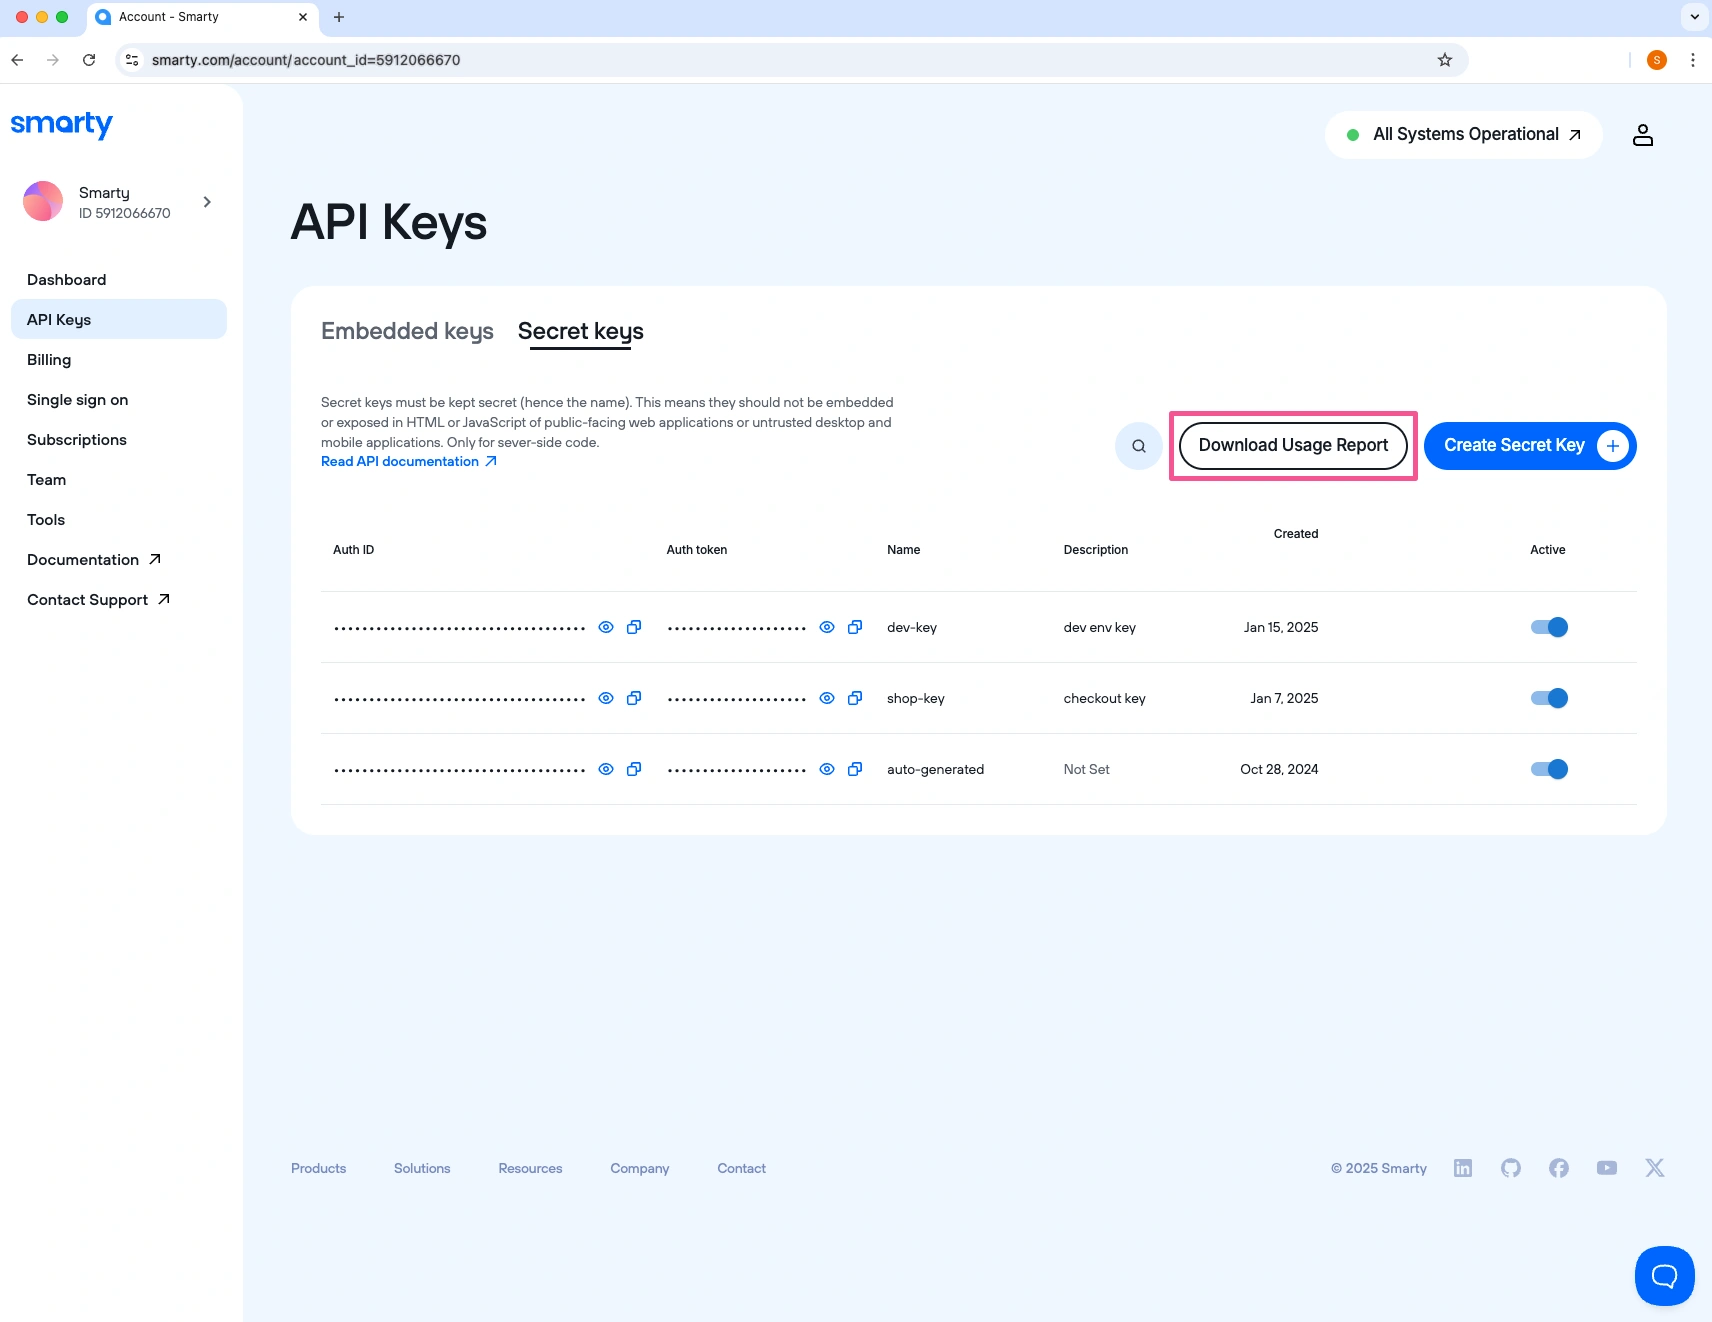Image resolution: width=1712 pixels, height=1322 pixels.
Task: Visit Smarty's LinkedIn footer icon
Action: (x=1462, y=1168)
